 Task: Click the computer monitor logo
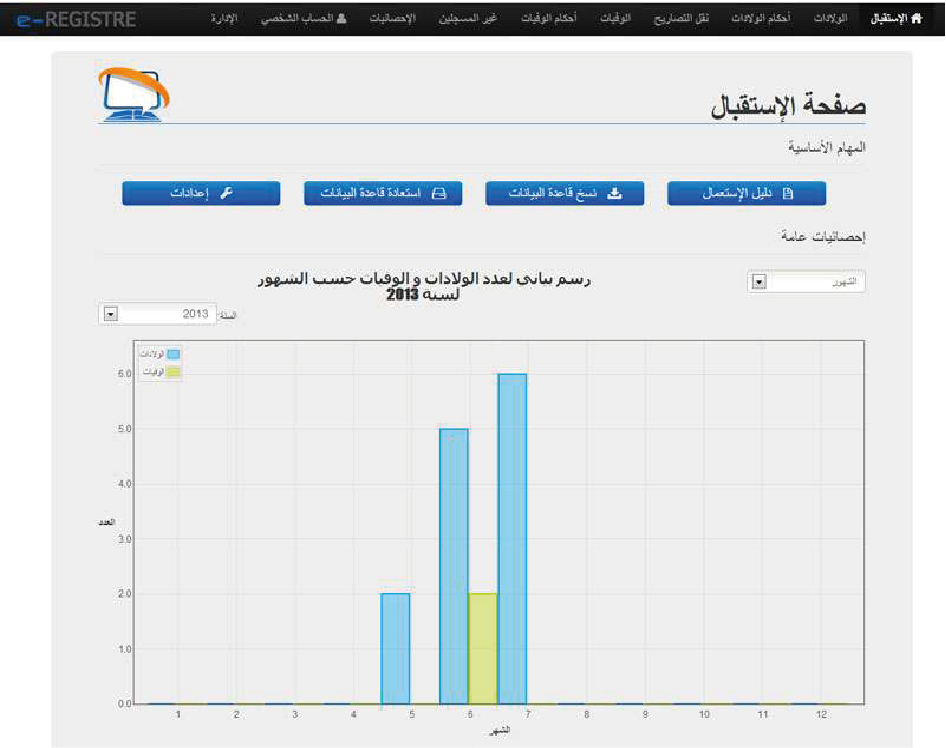[x=133, y=94]
